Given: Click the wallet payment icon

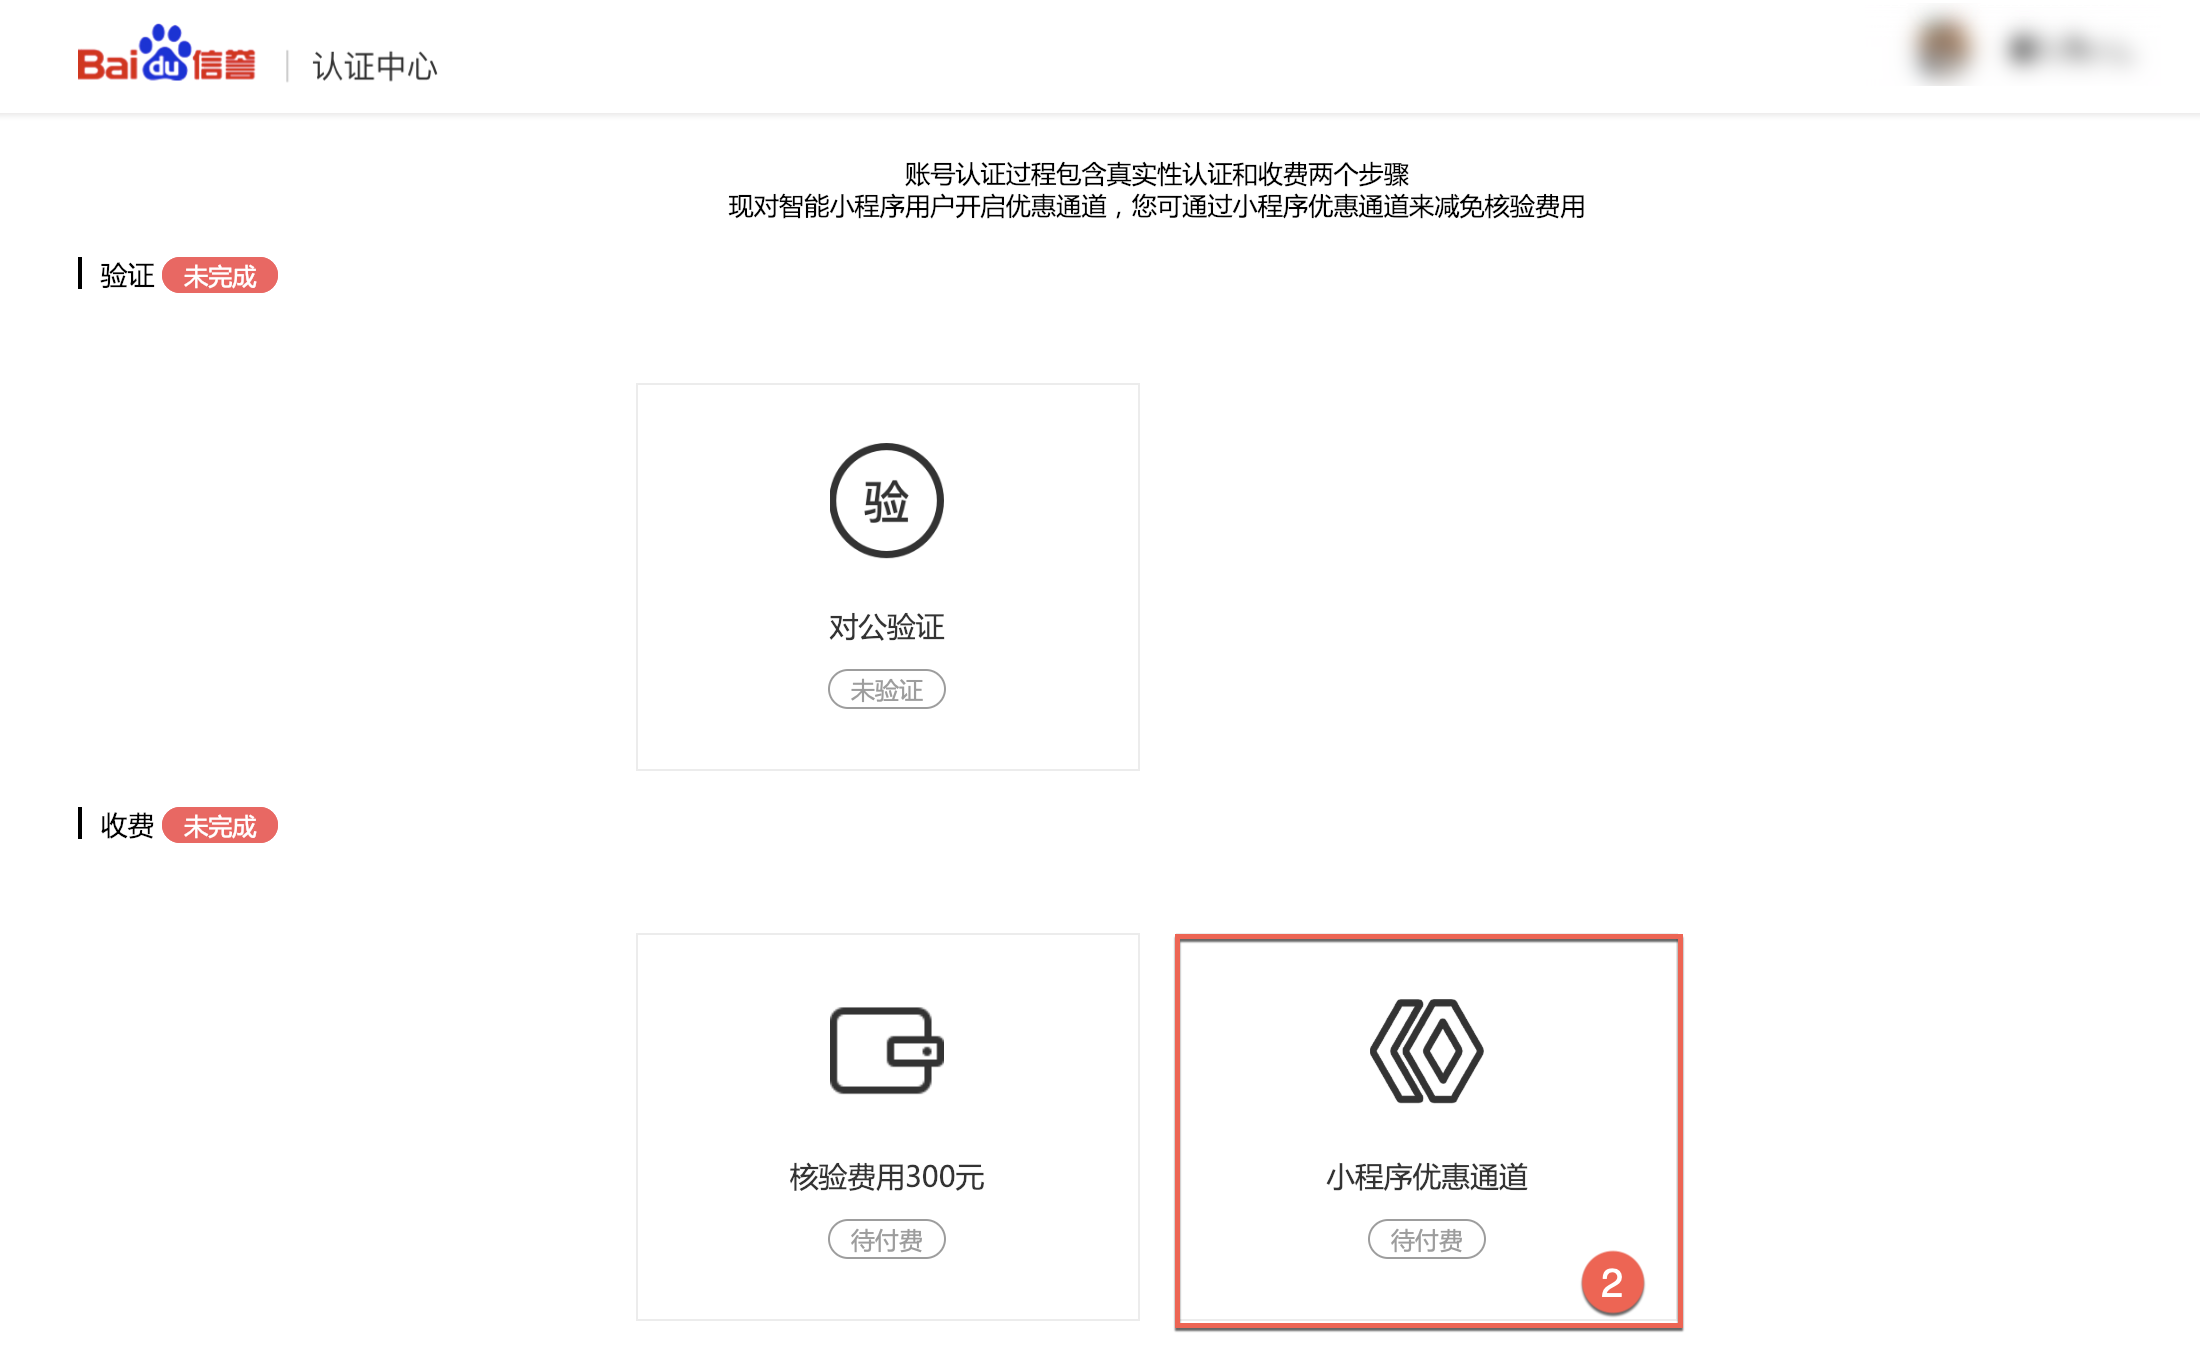Looking at the screenshot, I should coord(886,1050).
